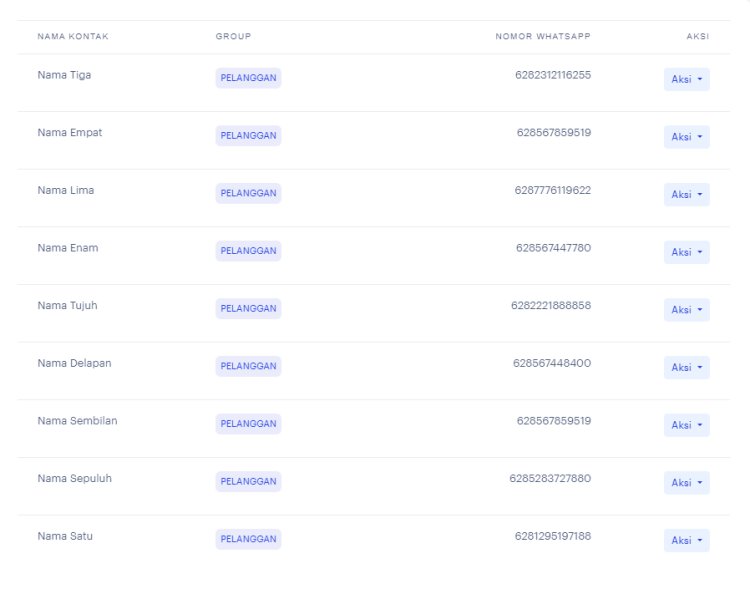Select the PELANGGAN tag for Nama Satu
The height and width of the screenshot is (589, 750).
248,540
